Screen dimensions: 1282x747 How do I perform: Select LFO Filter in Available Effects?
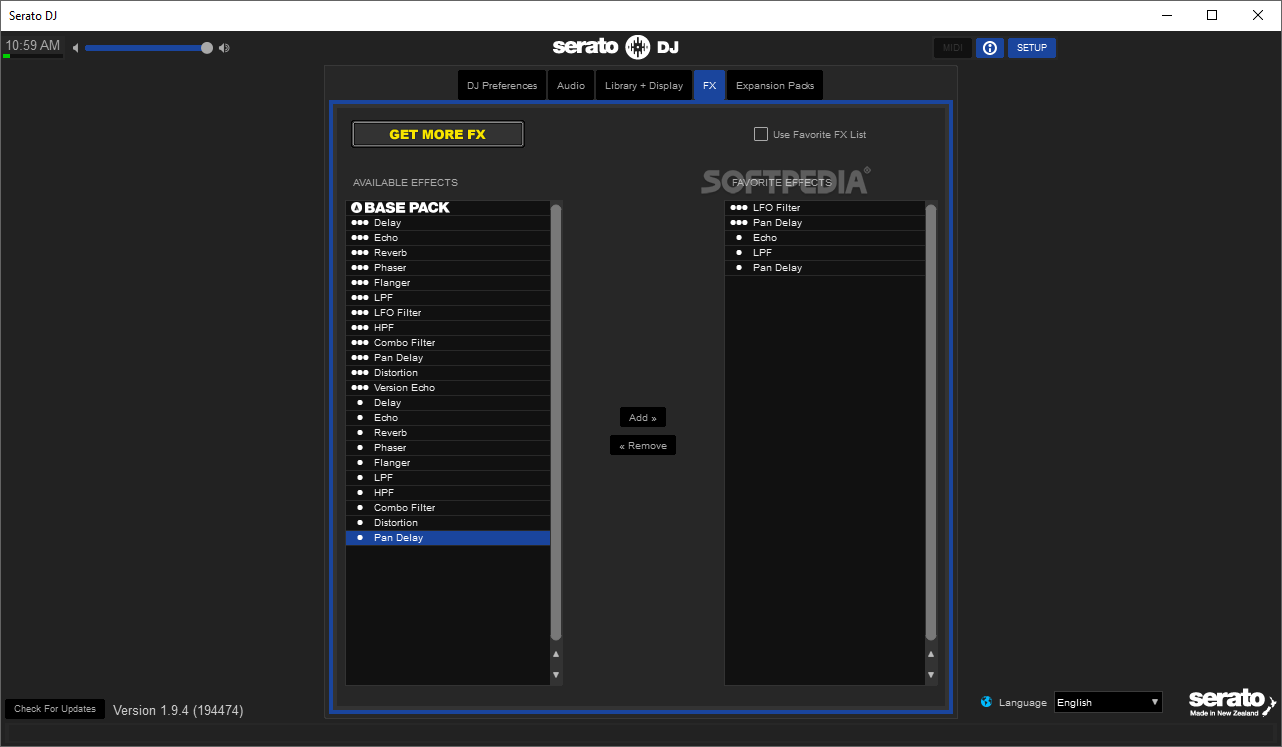click(448, 313)
